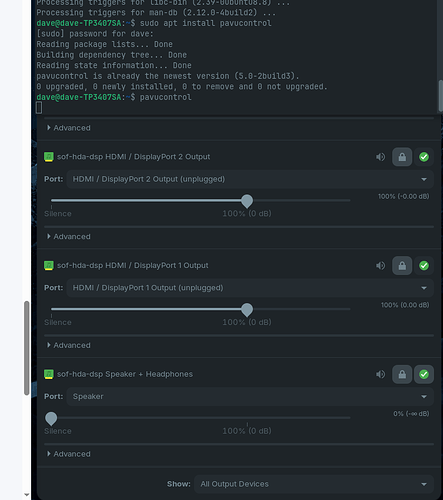Click the Speaker + Headphones device icon

pyautogui.click(x=49, y=374)
